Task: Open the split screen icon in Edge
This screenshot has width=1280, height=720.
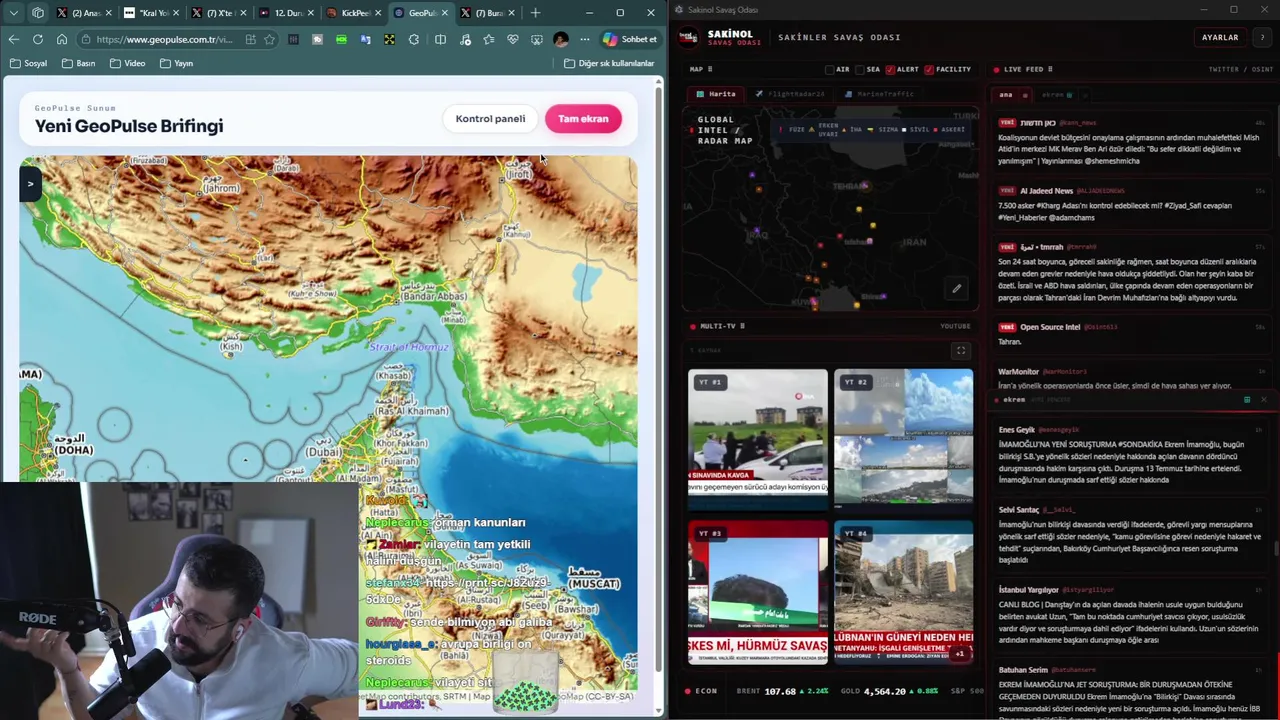Action: coord(440,39)
